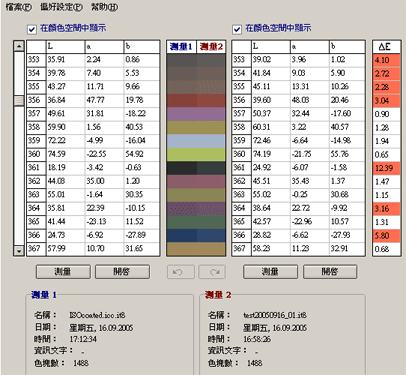Viewport: 406px width, 375px height.
Task: Click ΔE value 4.10
Action: click(386, 60)
